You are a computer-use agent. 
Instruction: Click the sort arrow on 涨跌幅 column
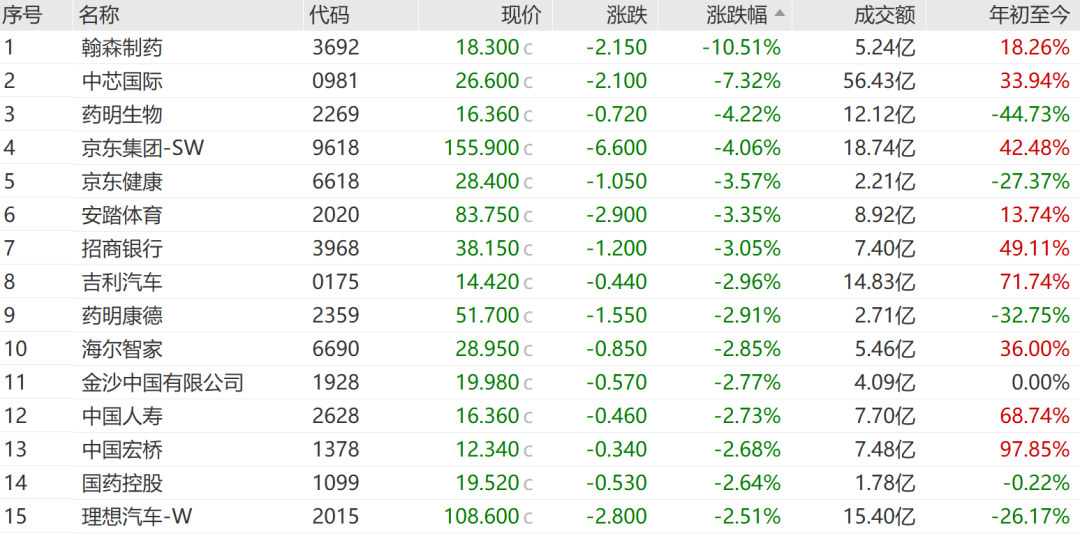[779, 14]
